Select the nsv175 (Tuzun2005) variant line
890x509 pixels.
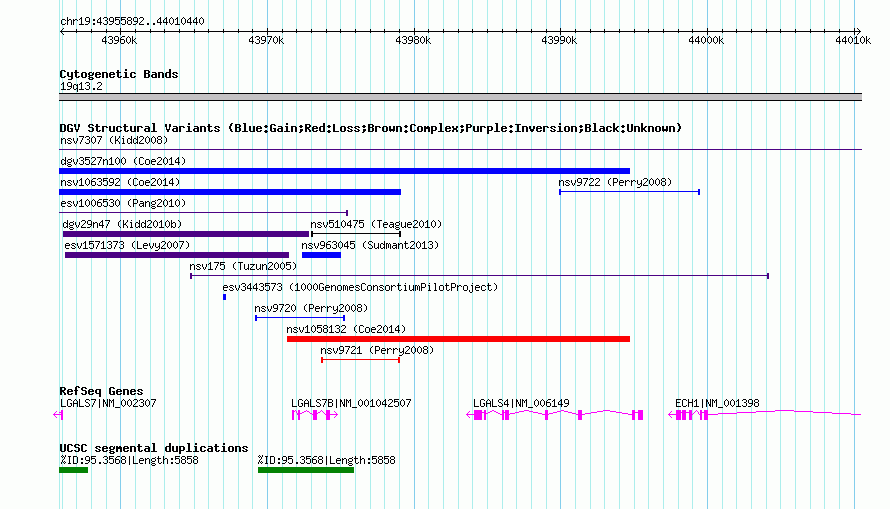[x=480, y=276]
